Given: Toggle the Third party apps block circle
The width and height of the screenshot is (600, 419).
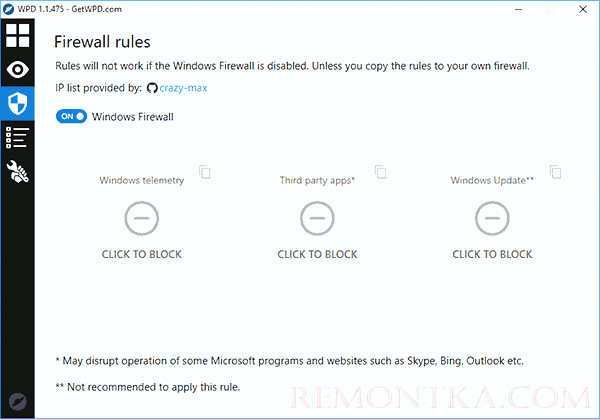Looking at the screenshot, I should [317, 216].
